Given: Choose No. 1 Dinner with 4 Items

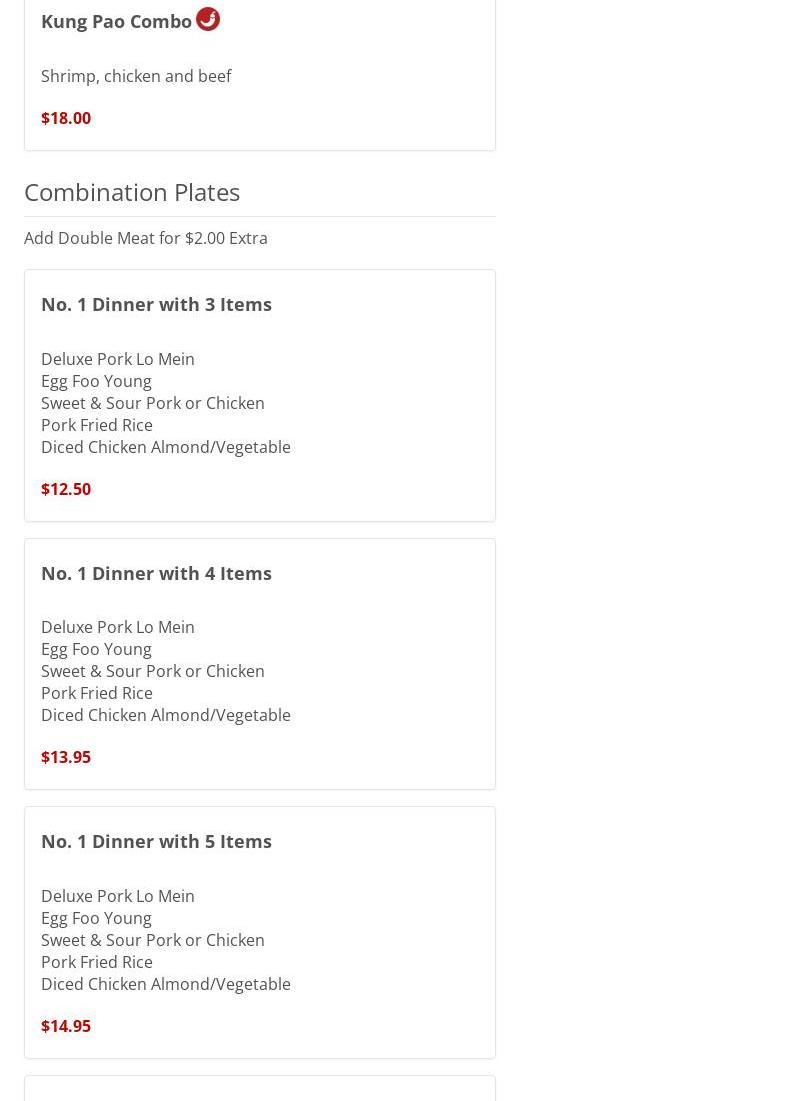Looking at the screenshot, I should coord(156,573).
